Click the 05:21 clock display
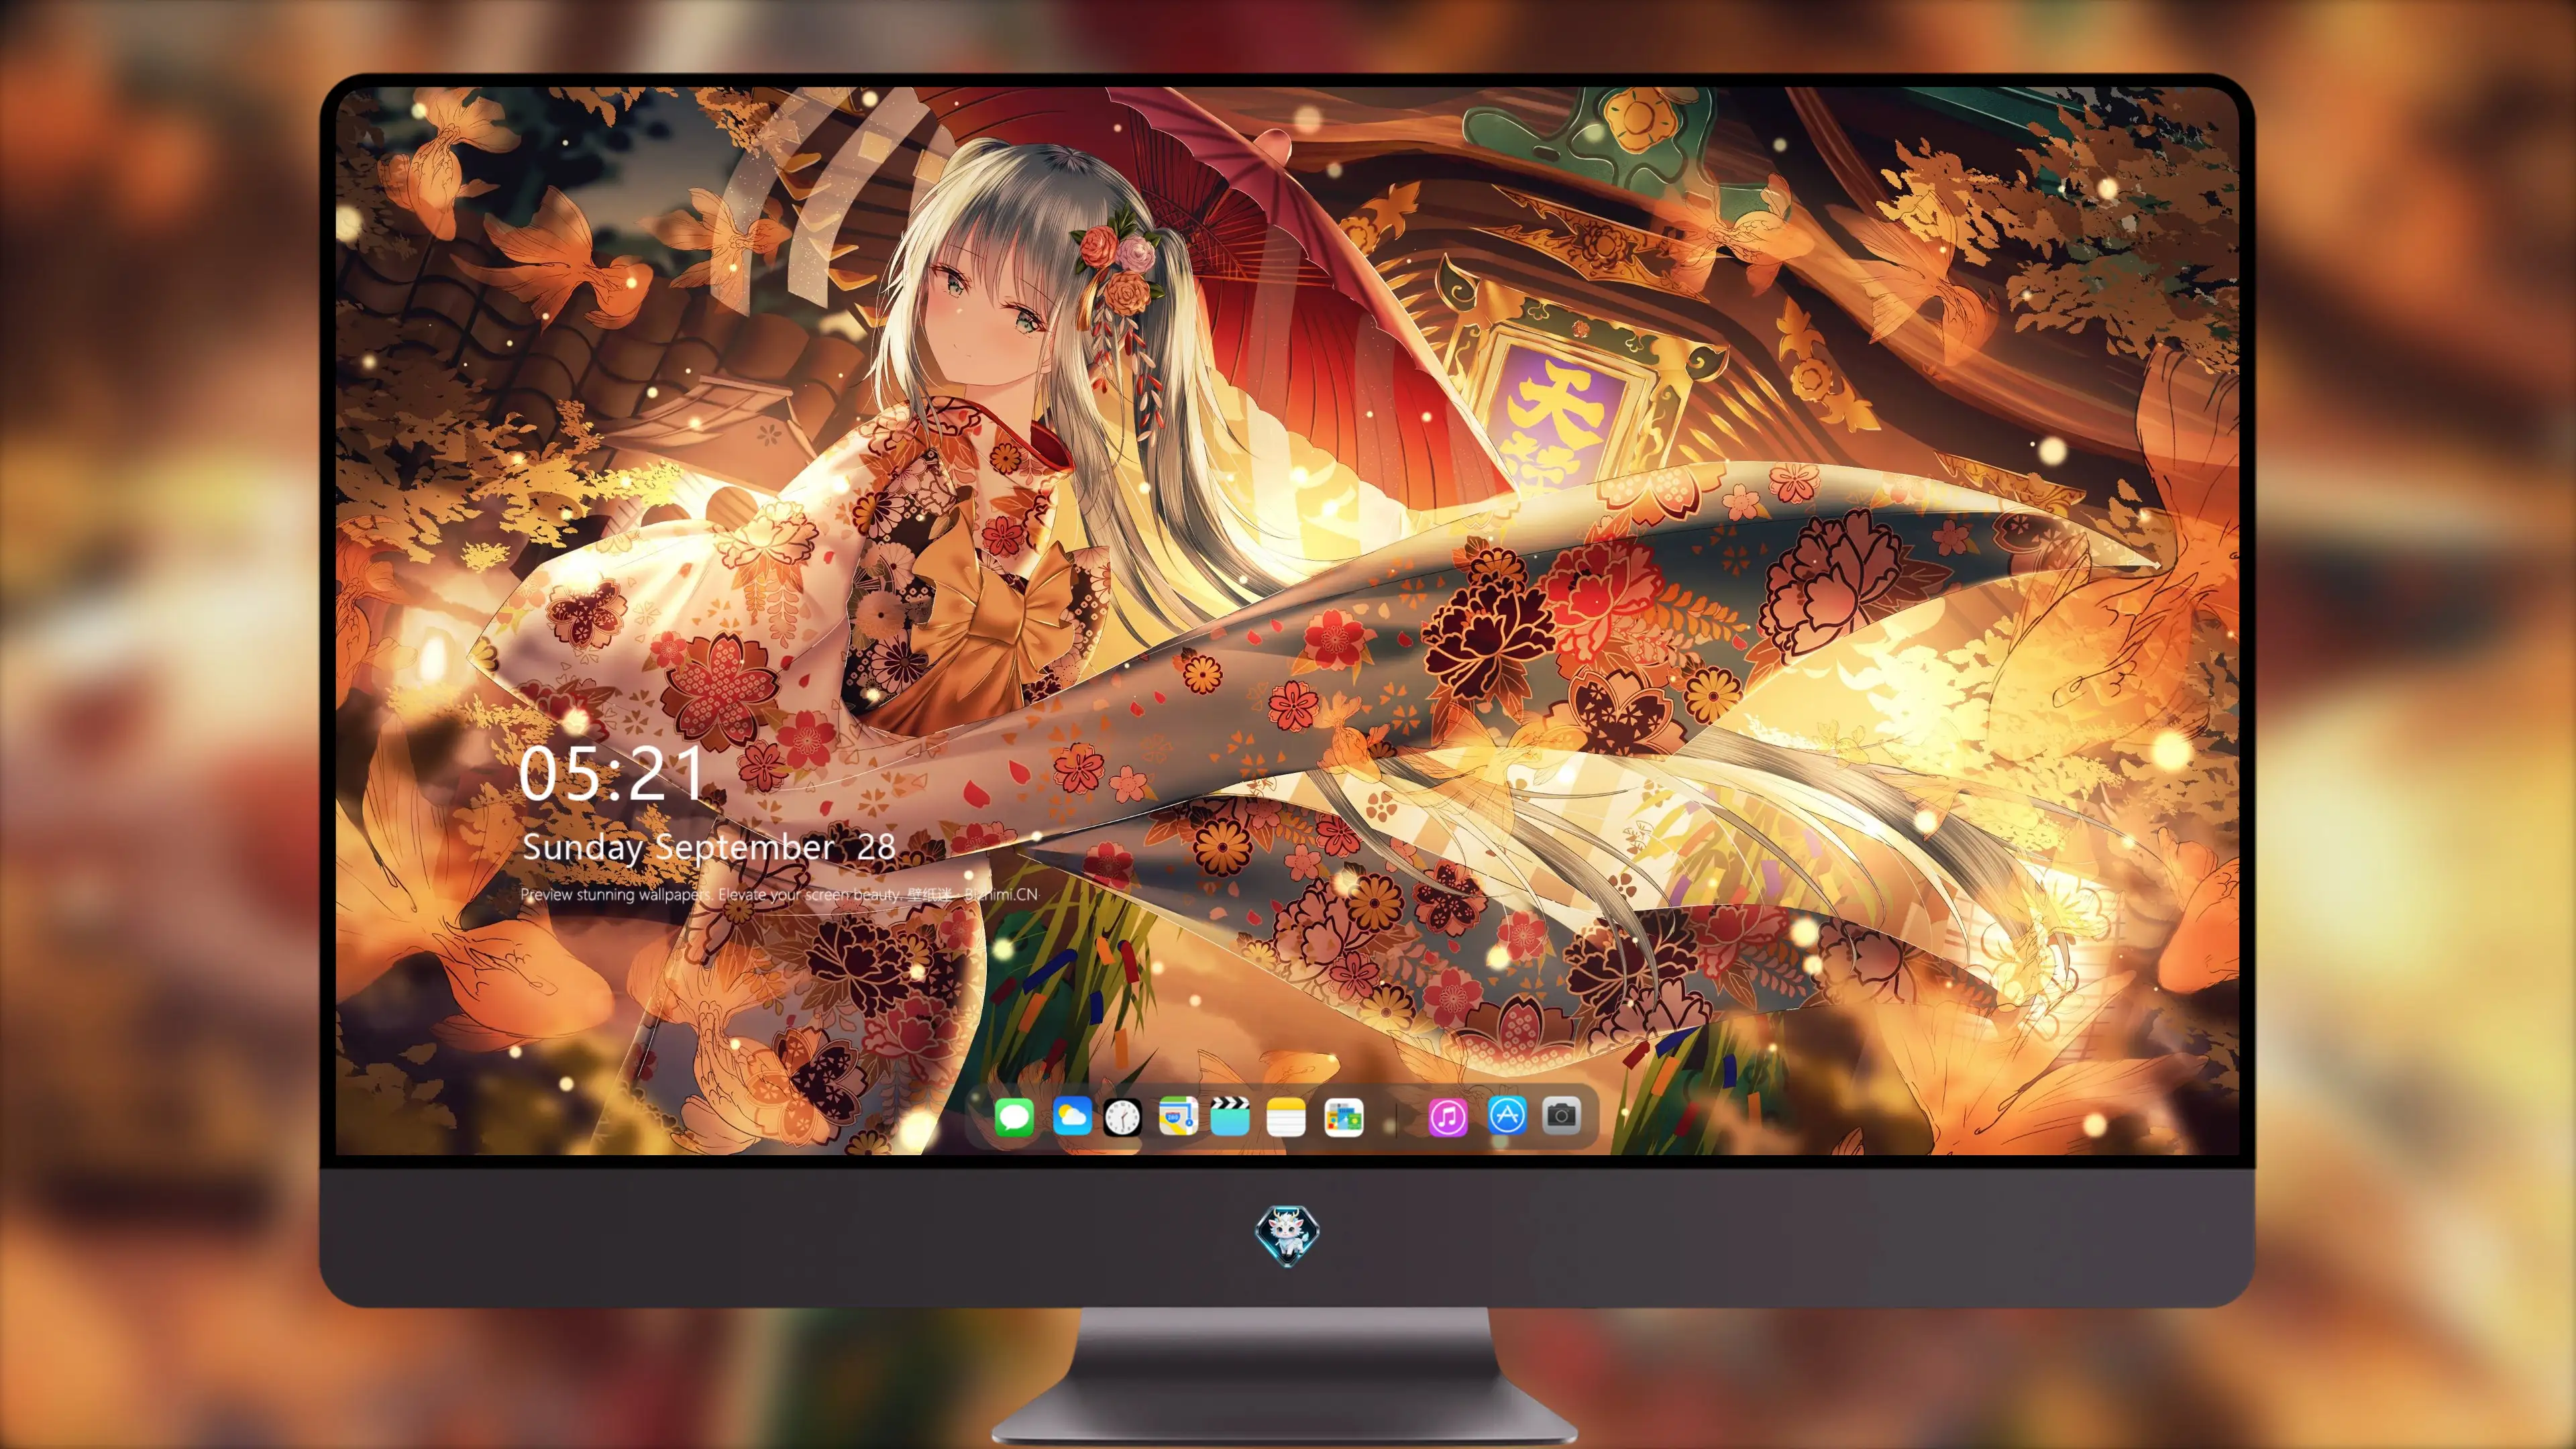 [x=611, y=774]
